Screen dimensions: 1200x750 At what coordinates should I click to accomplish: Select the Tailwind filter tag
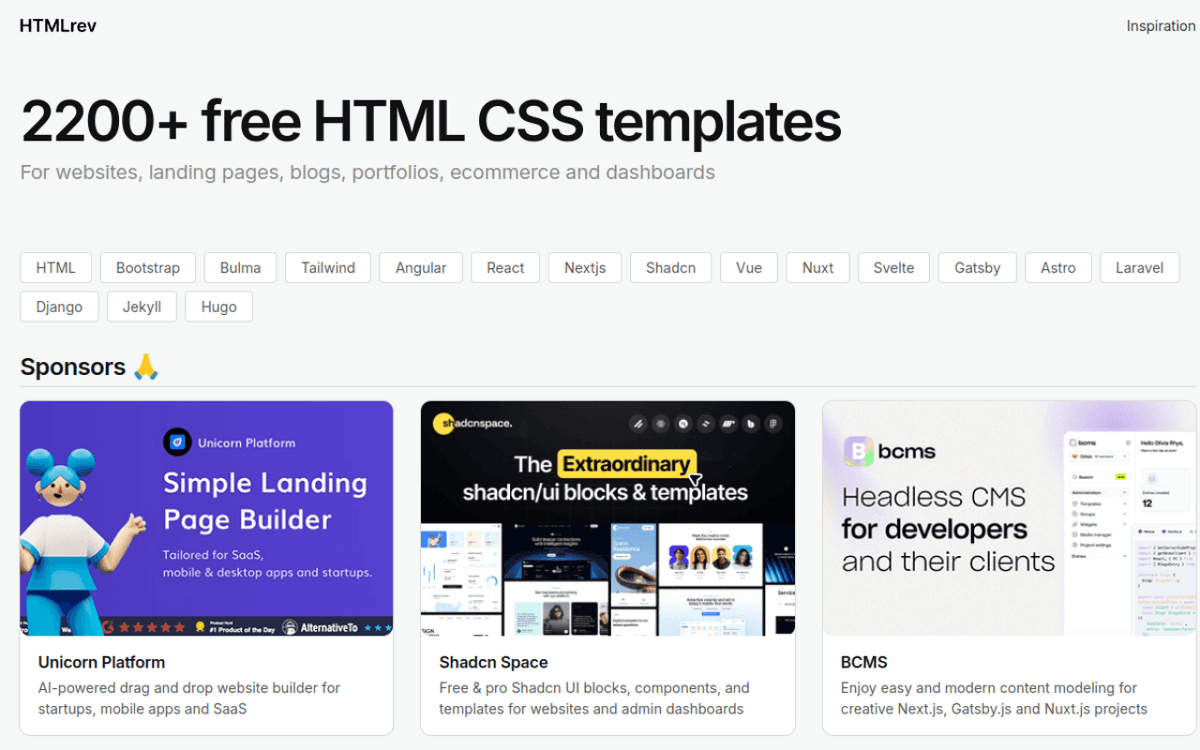click(x=328, y=268)
